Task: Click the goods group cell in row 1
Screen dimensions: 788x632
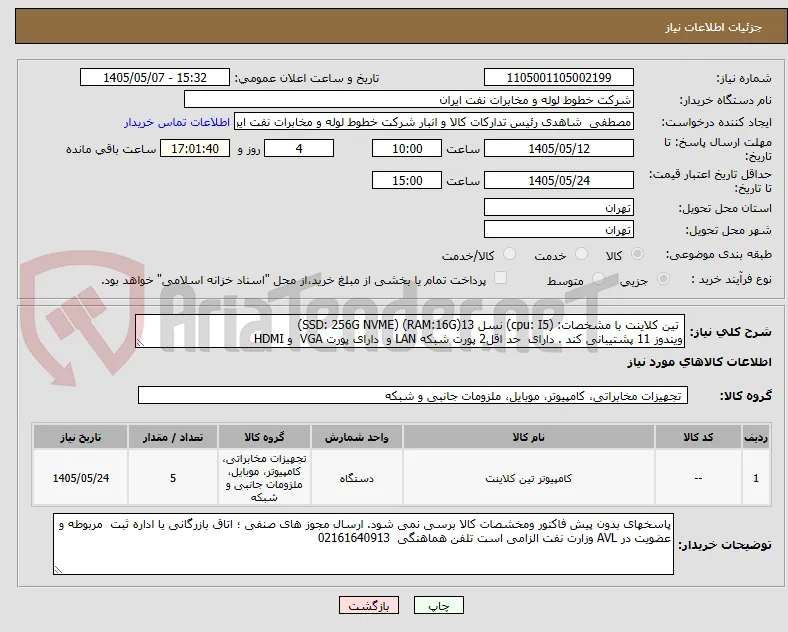Action: click(x=264, y=478)
